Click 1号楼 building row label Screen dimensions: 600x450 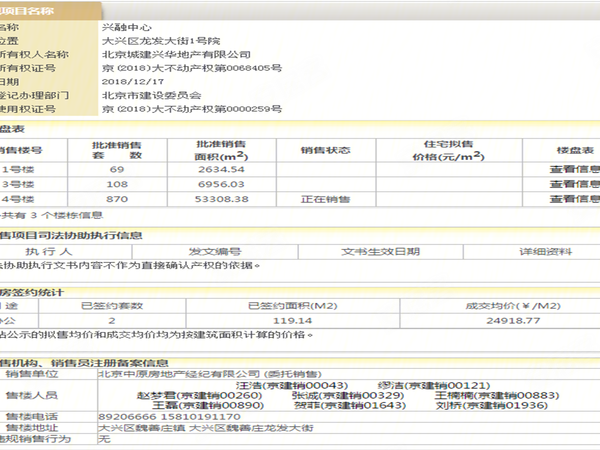coord(18,169)
